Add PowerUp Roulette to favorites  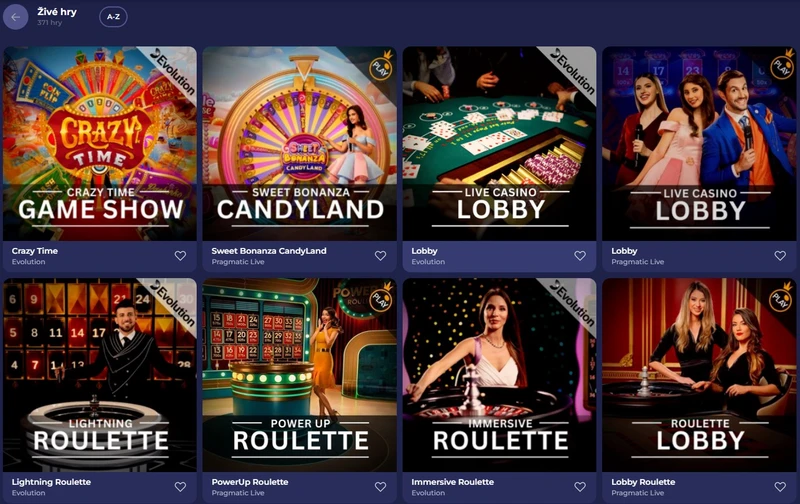tap(381, 487)
